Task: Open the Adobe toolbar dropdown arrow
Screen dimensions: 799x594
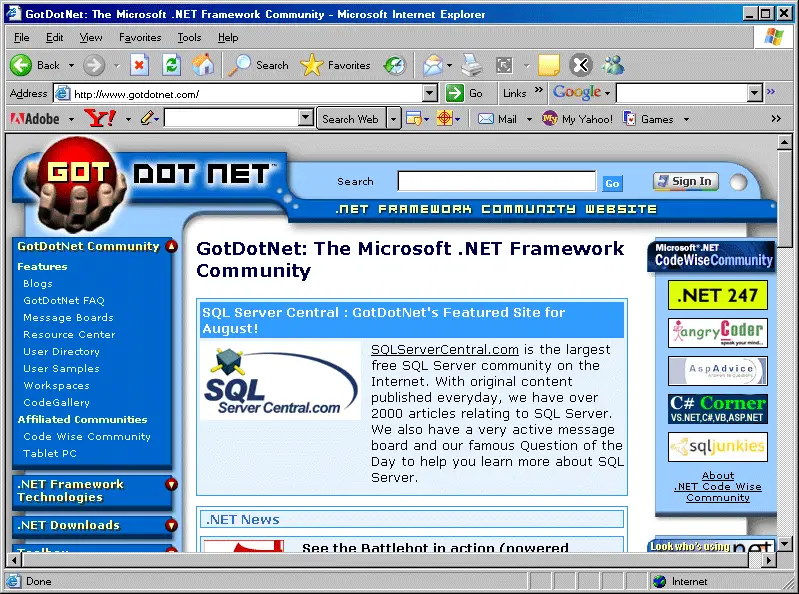Action: pos(71,119)
